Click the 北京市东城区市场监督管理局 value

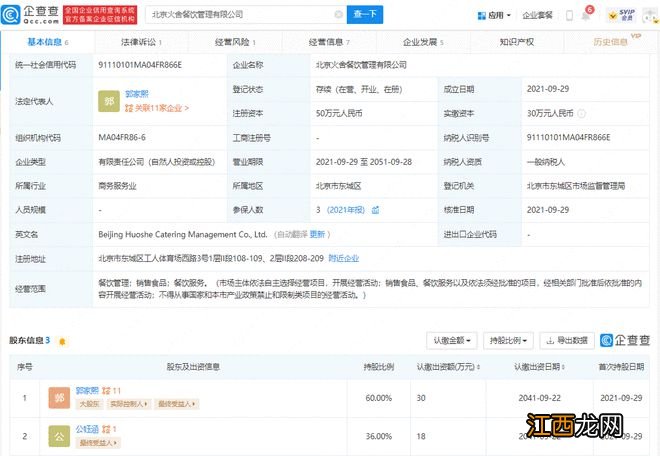pos(576,186)
